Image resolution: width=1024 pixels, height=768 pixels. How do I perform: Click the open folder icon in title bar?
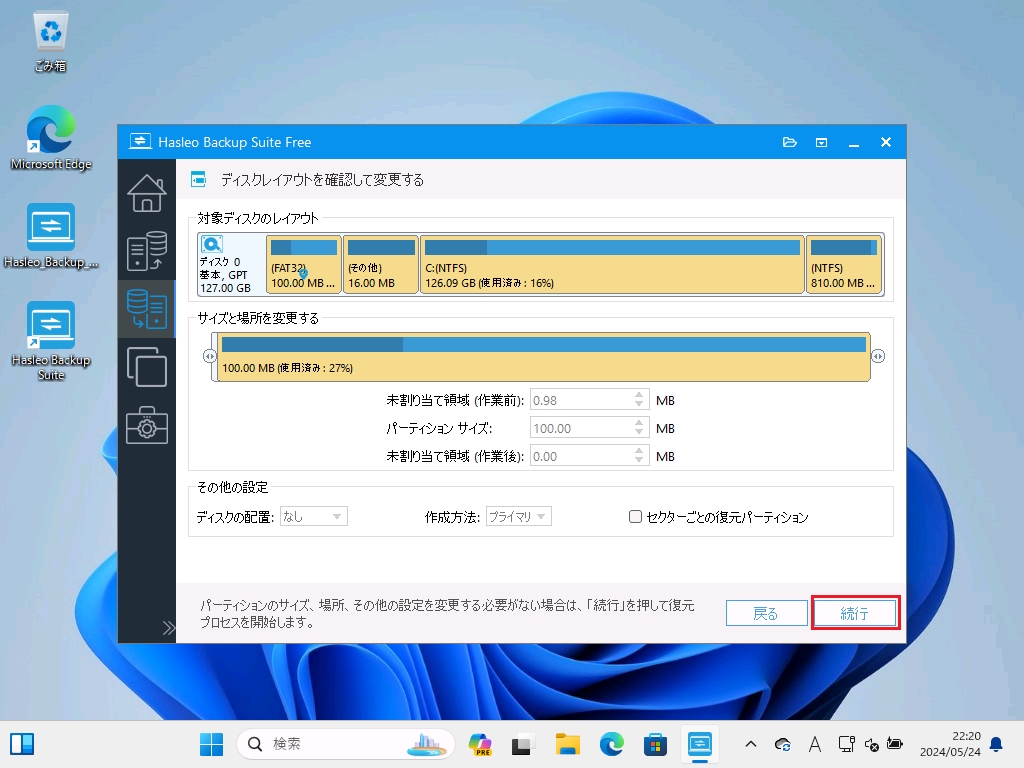click(790, 142)
